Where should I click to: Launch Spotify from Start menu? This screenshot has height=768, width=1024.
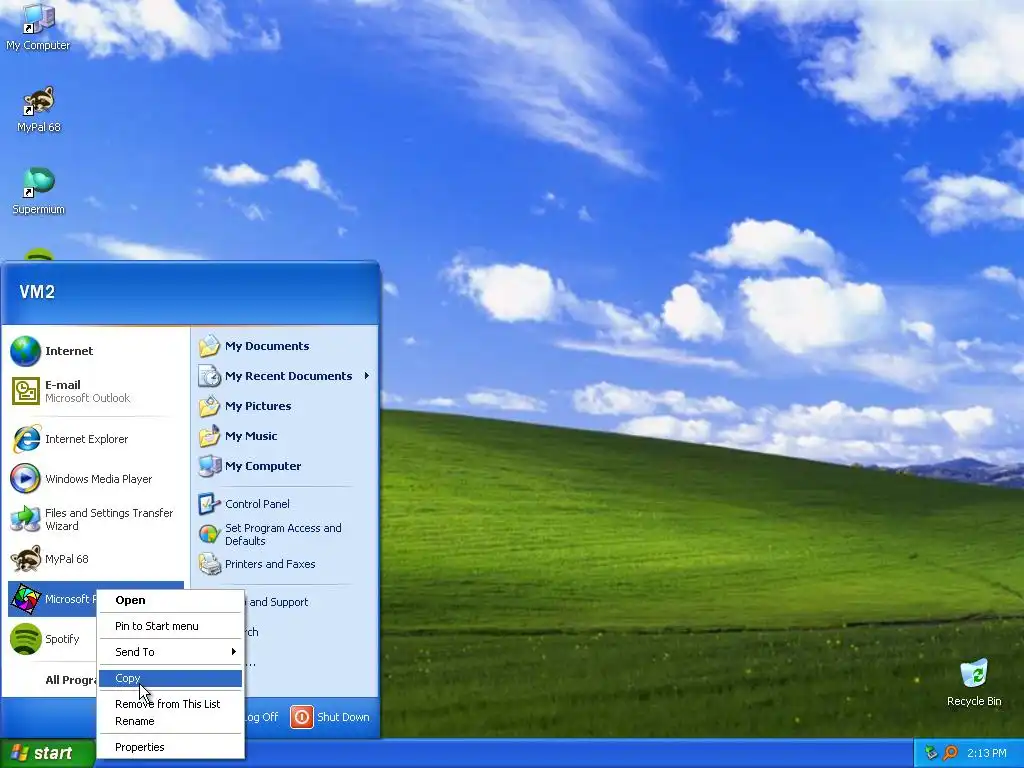(x=52, y=639)
